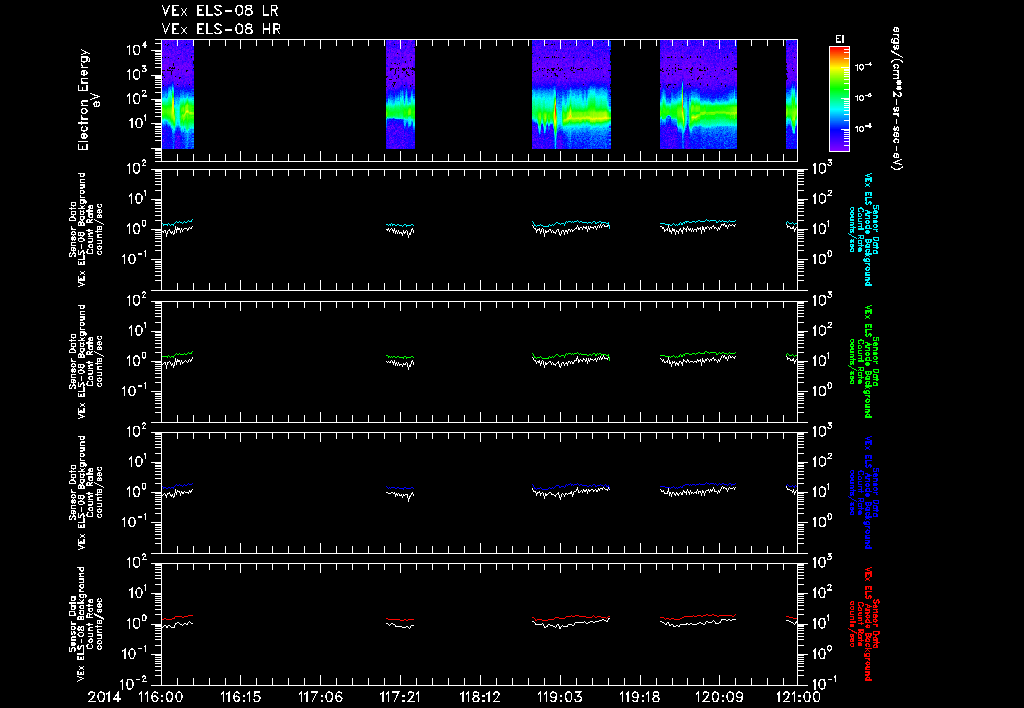Click the "Electron Energy eV" axis label

pos(88,100)
